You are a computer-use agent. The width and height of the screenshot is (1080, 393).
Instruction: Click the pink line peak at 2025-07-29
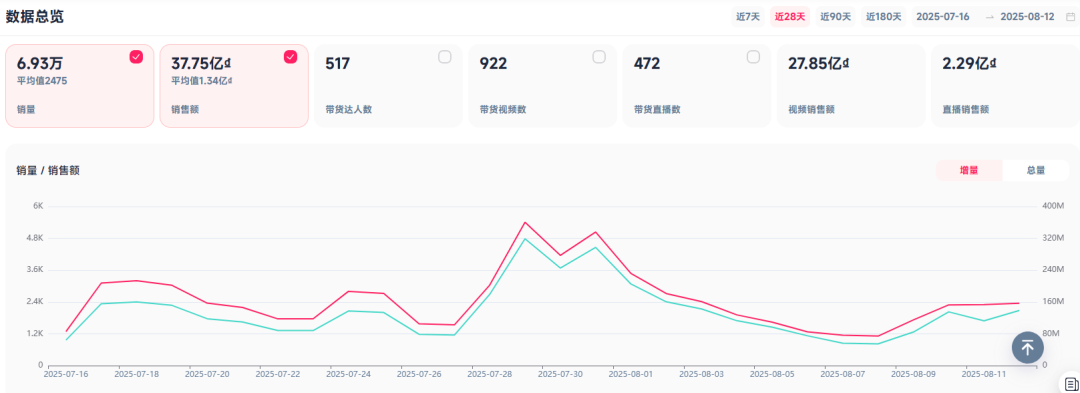(525, 222)
